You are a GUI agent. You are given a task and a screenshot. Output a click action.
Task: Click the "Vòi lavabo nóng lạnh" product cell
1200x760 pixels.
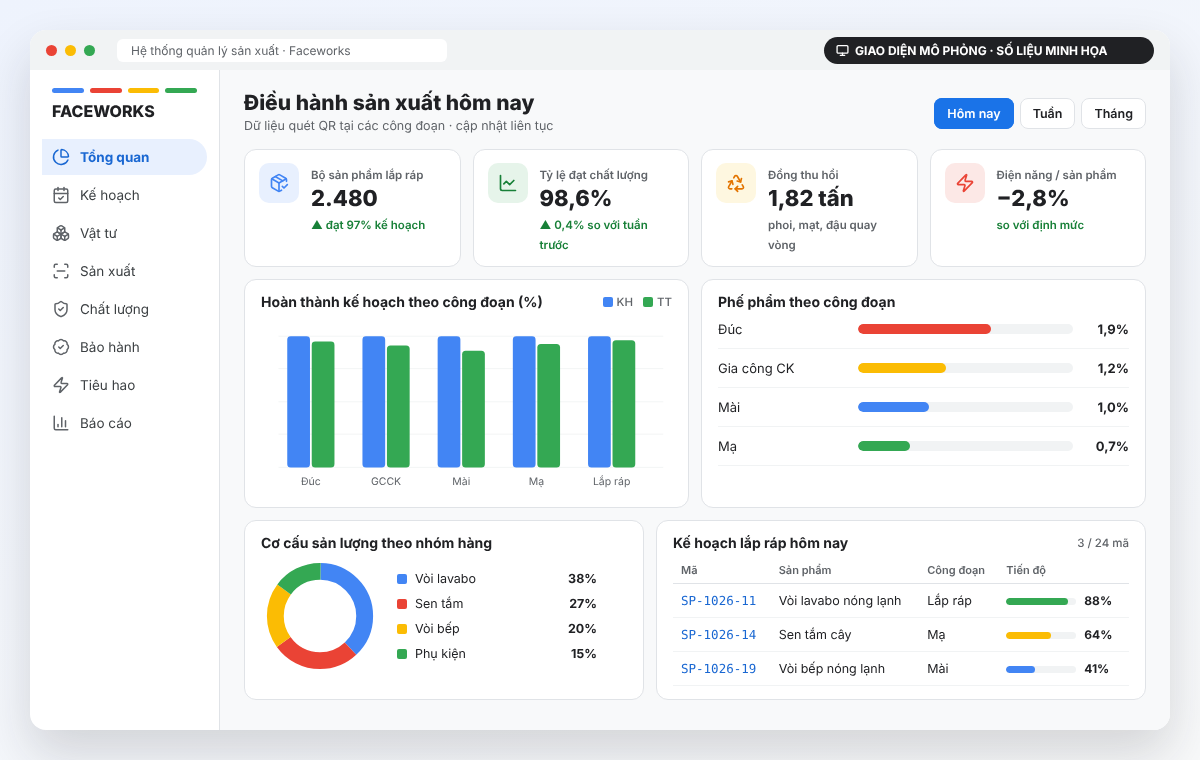click(840, 601)
